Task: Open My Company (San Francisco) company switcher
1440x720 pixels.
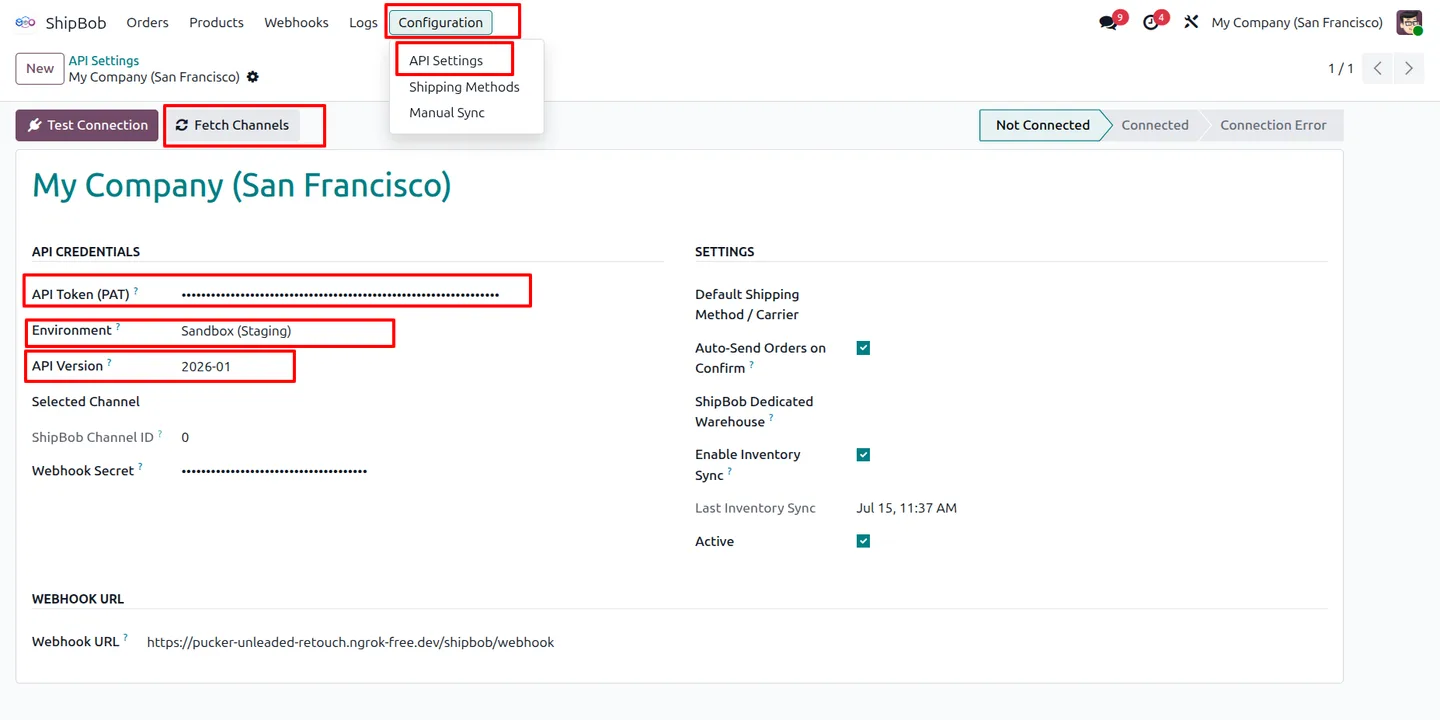Action: (x=1297, y=22)
